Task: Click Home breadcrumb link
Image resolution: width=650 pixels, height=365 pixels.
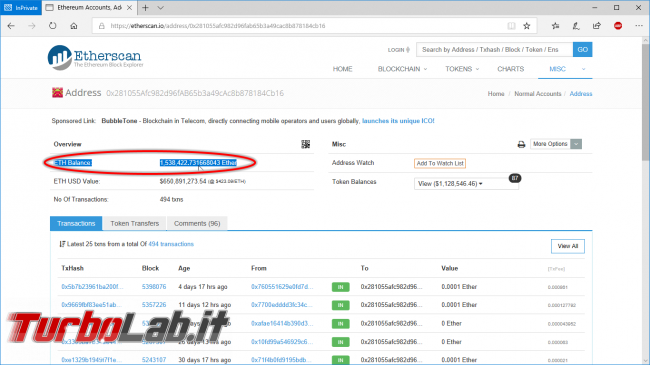Action: click(x=496, y=94)
